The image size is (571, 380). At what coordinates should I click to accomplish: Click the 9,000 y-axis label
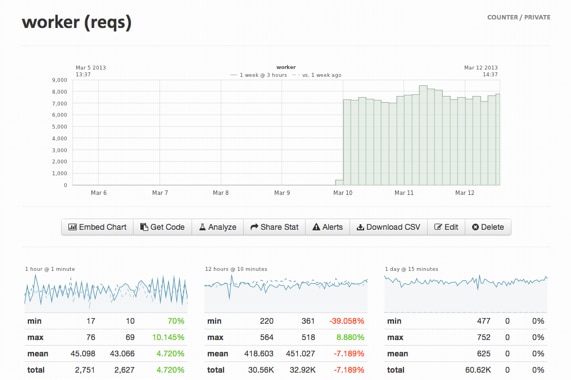tap(59, 80)
